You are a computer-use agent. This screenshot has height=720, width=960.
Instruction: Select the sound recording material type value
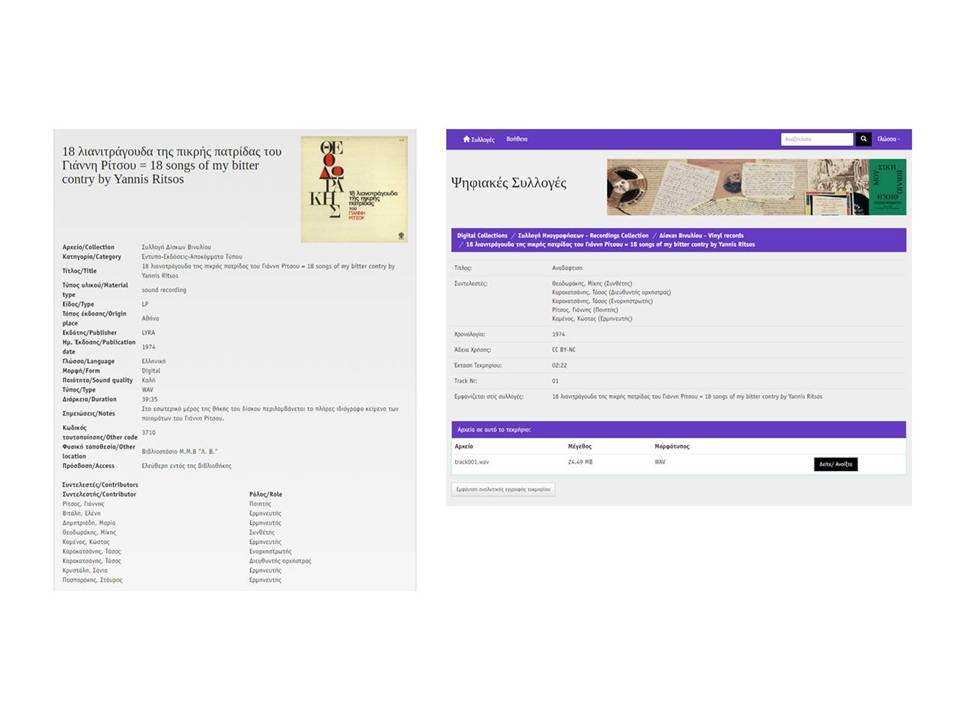tap(163, 290)
